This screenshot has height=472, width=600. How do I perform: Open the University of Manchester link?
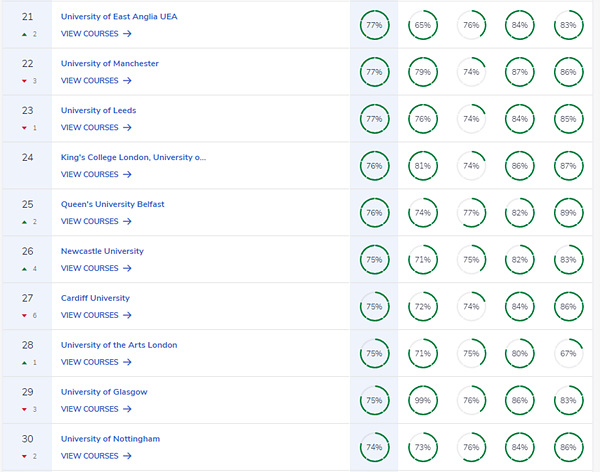109,64
